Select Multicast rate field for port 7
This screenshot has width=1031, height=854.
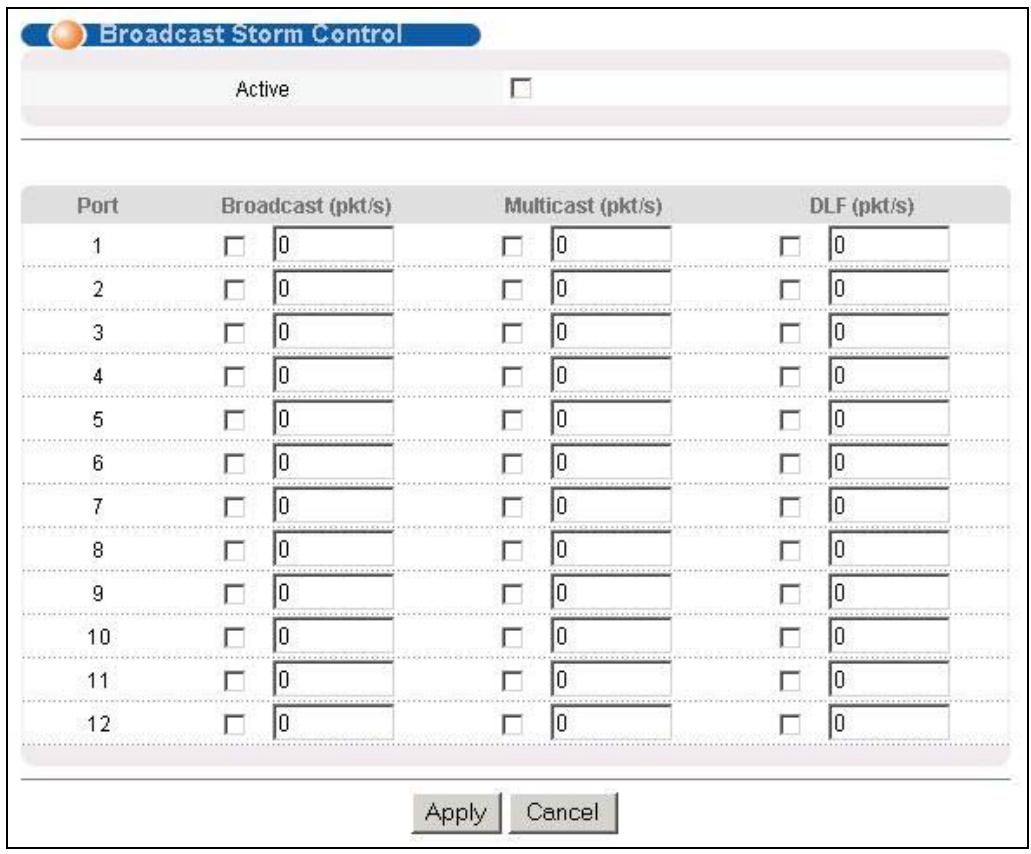611,505
